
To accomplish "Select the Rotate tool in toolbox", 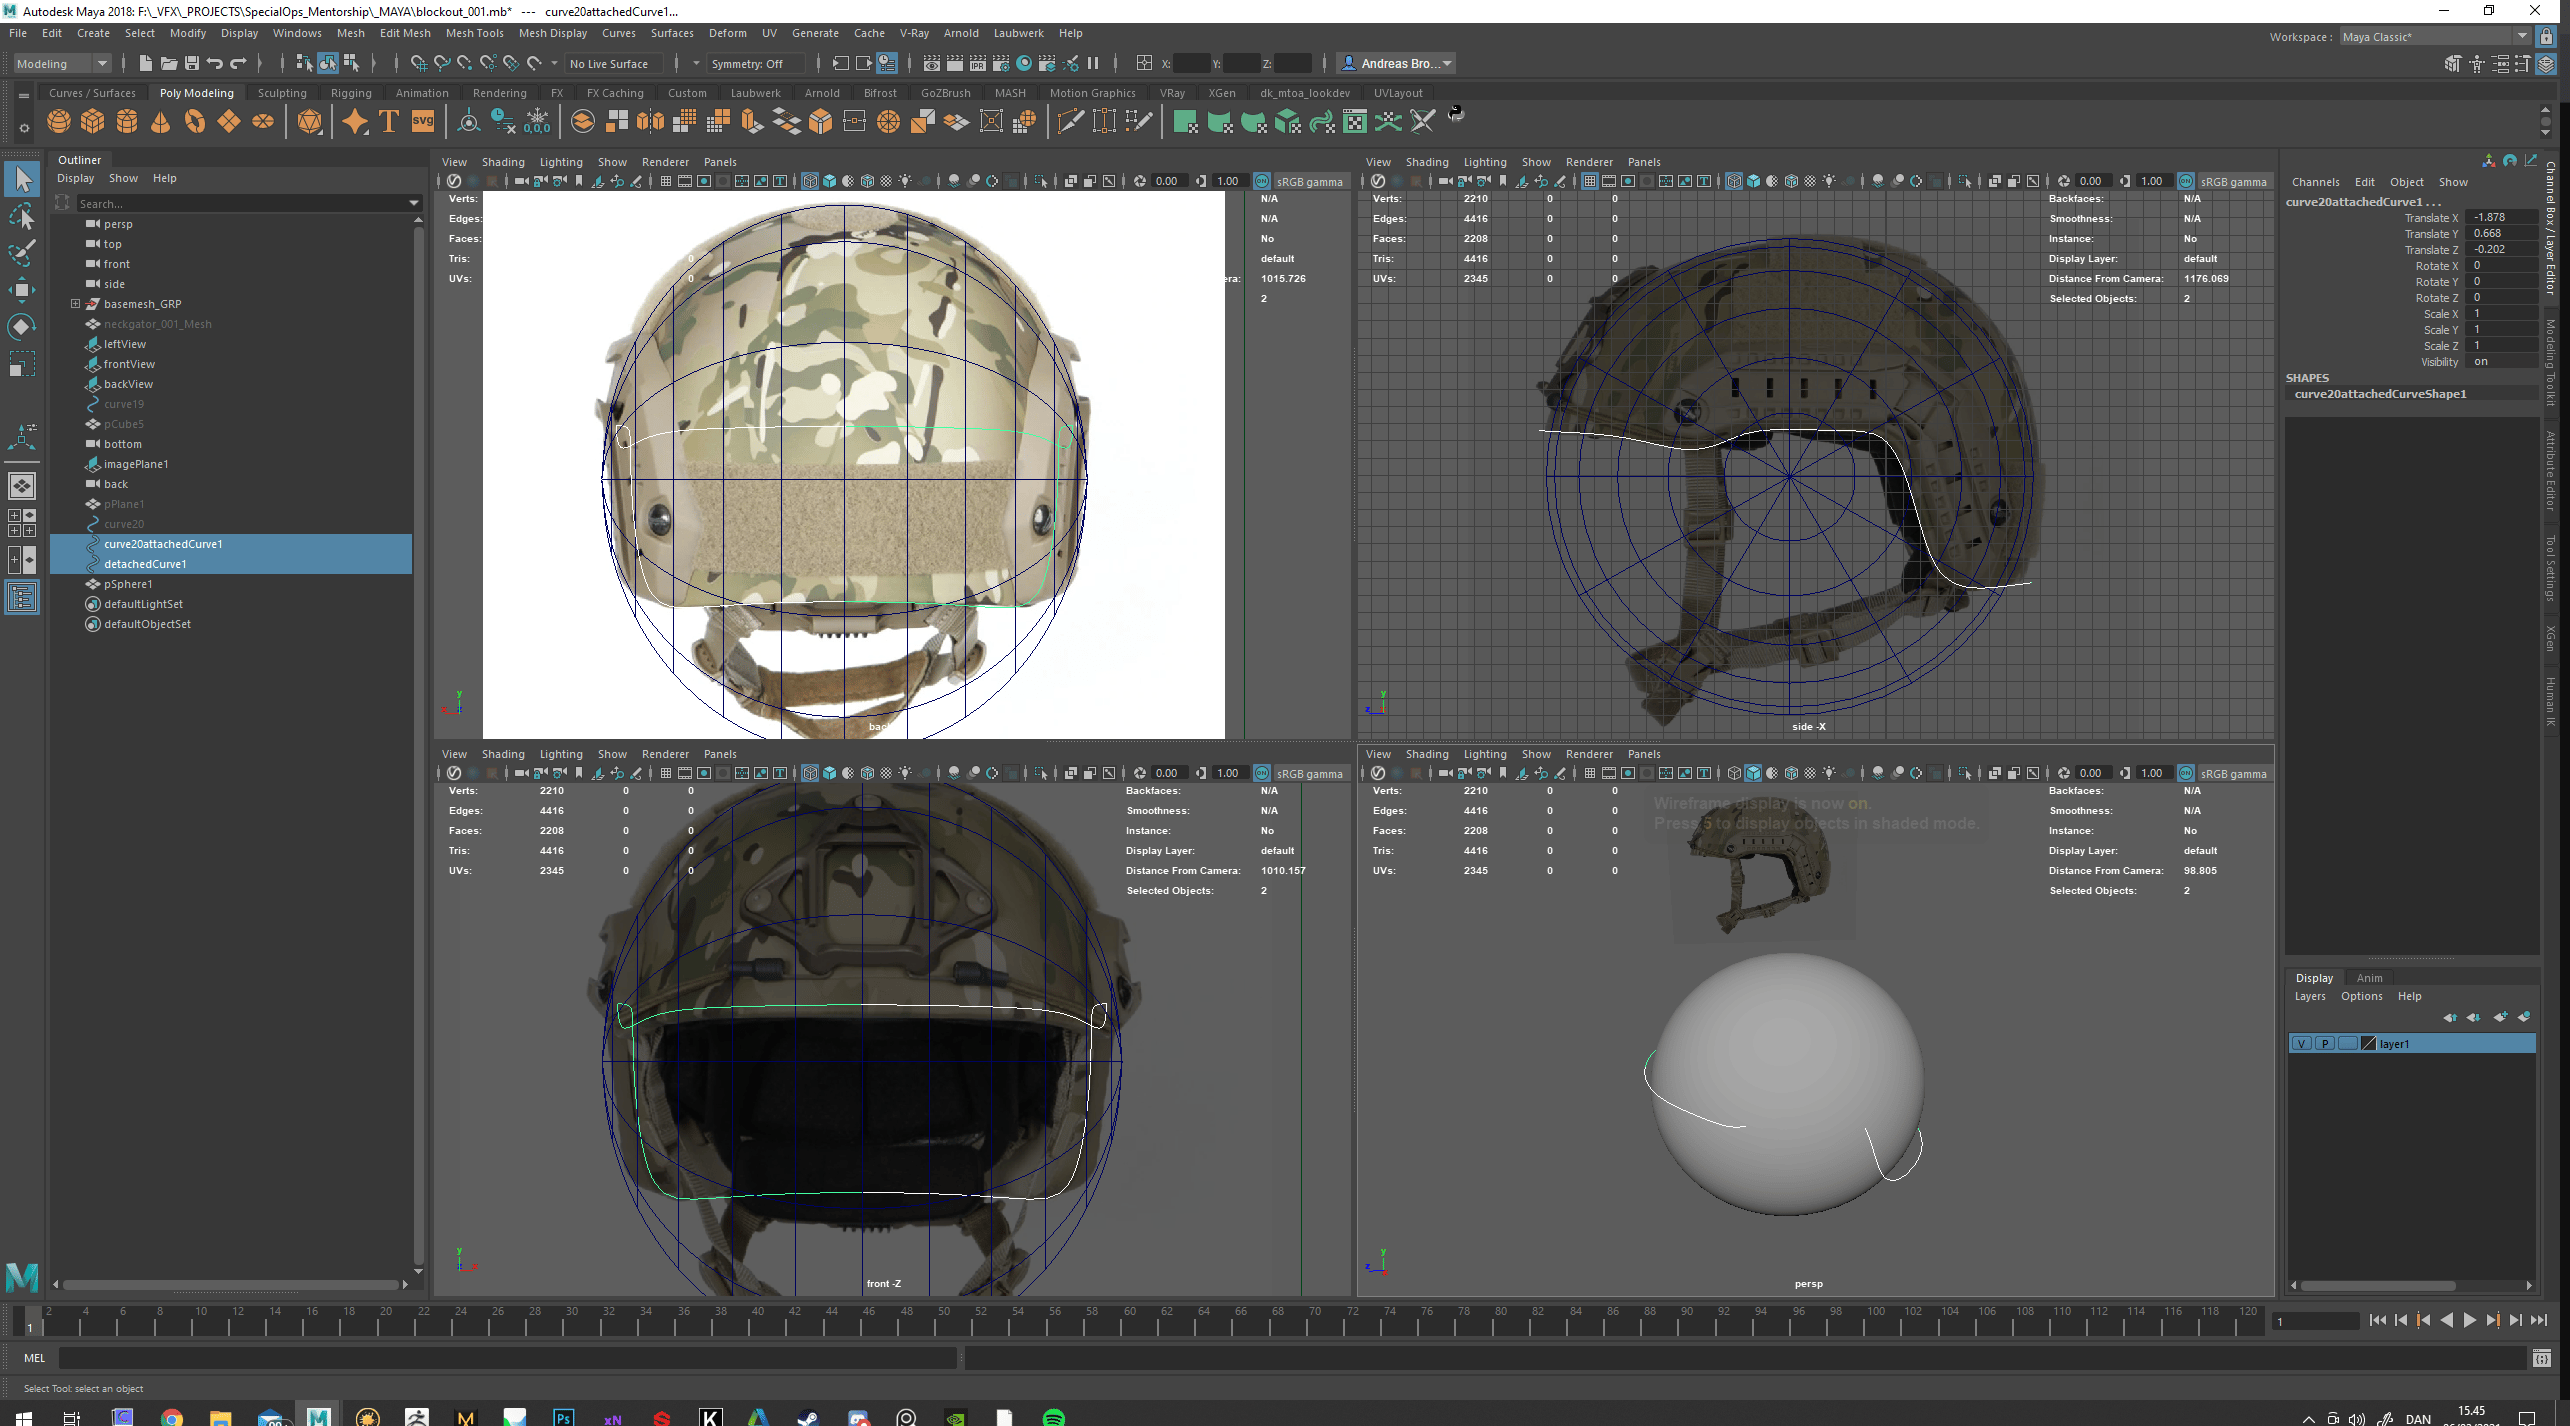I will tap(22, 327).
